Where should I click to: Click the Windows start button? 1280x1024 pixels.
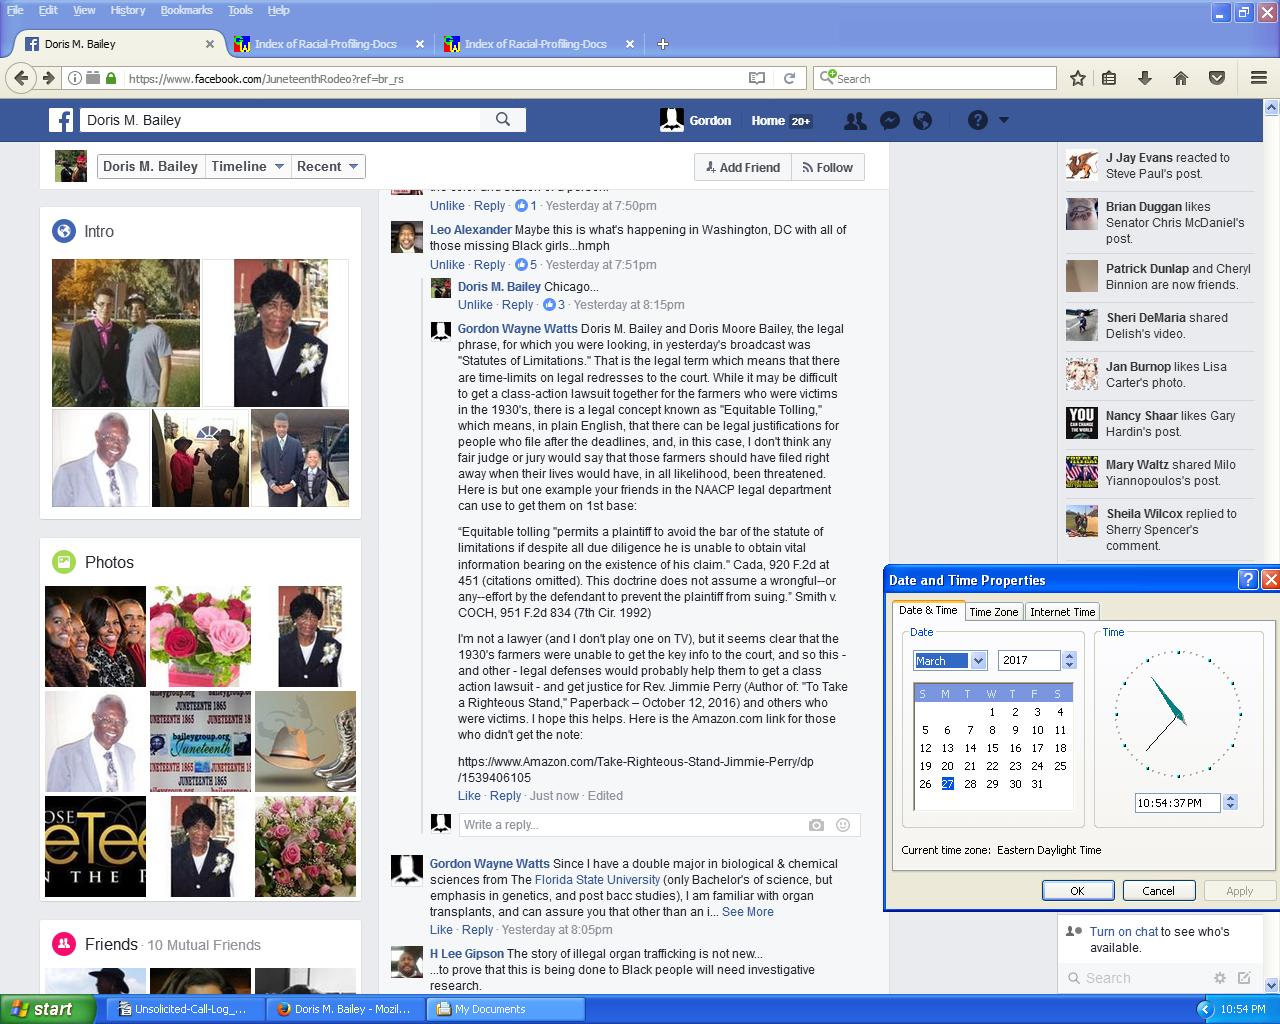coord(41,1009)
